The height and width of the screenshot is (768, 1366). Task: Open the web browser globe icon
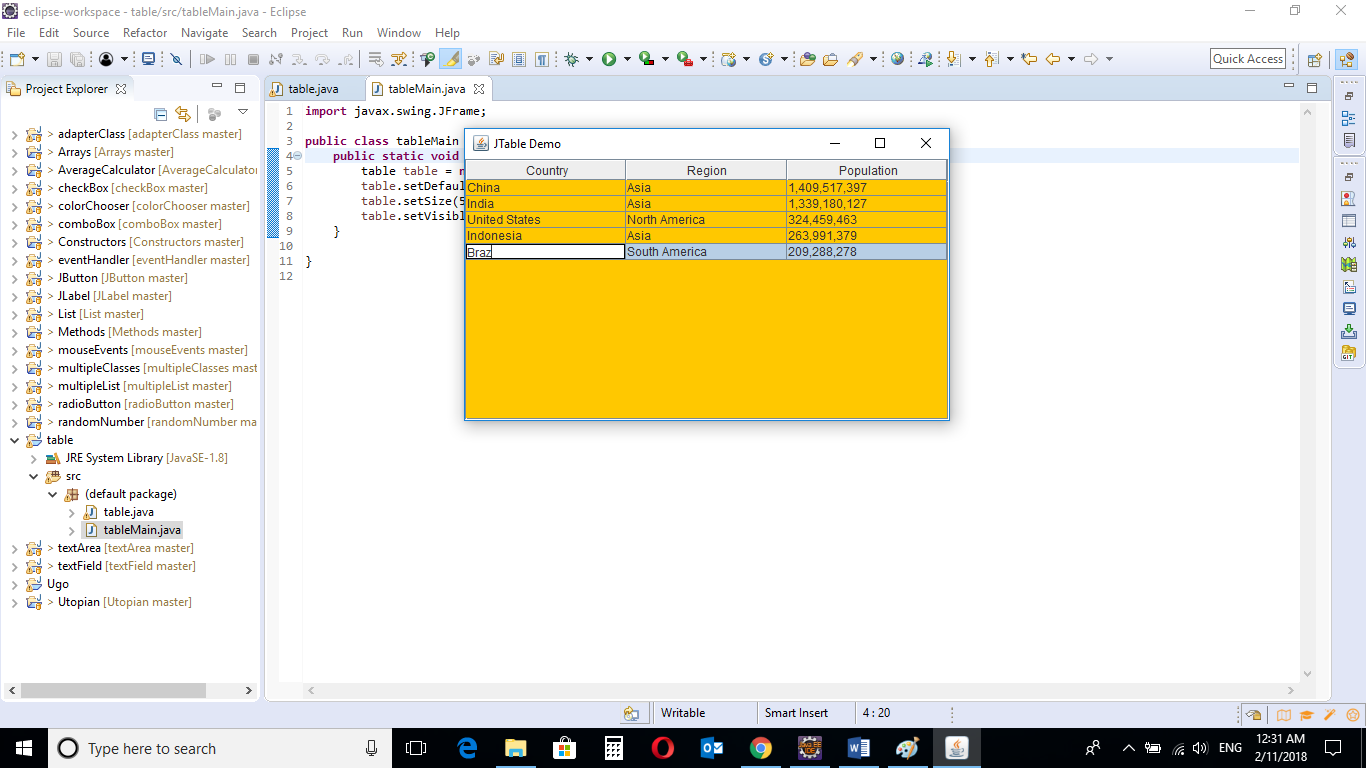click(x=897, y=59)
